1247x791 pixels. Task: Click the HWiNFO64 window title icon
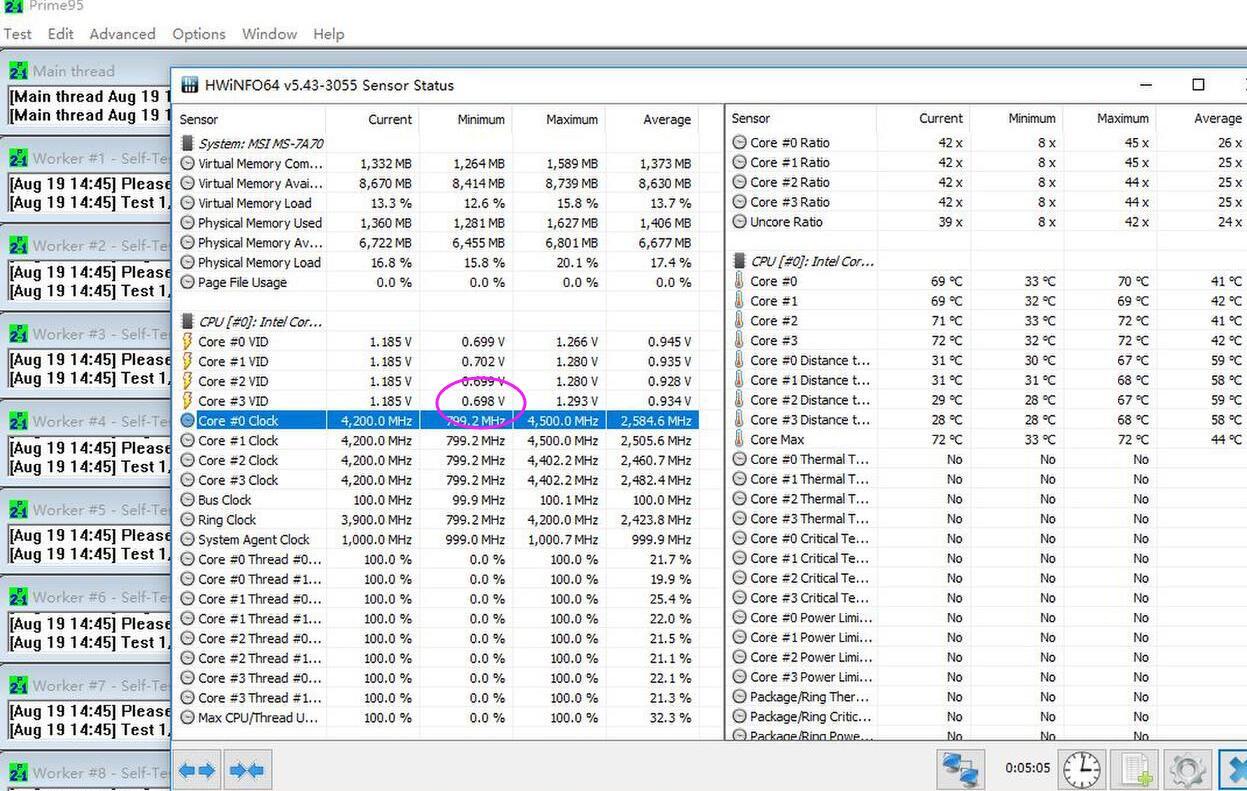pos(188,85)
